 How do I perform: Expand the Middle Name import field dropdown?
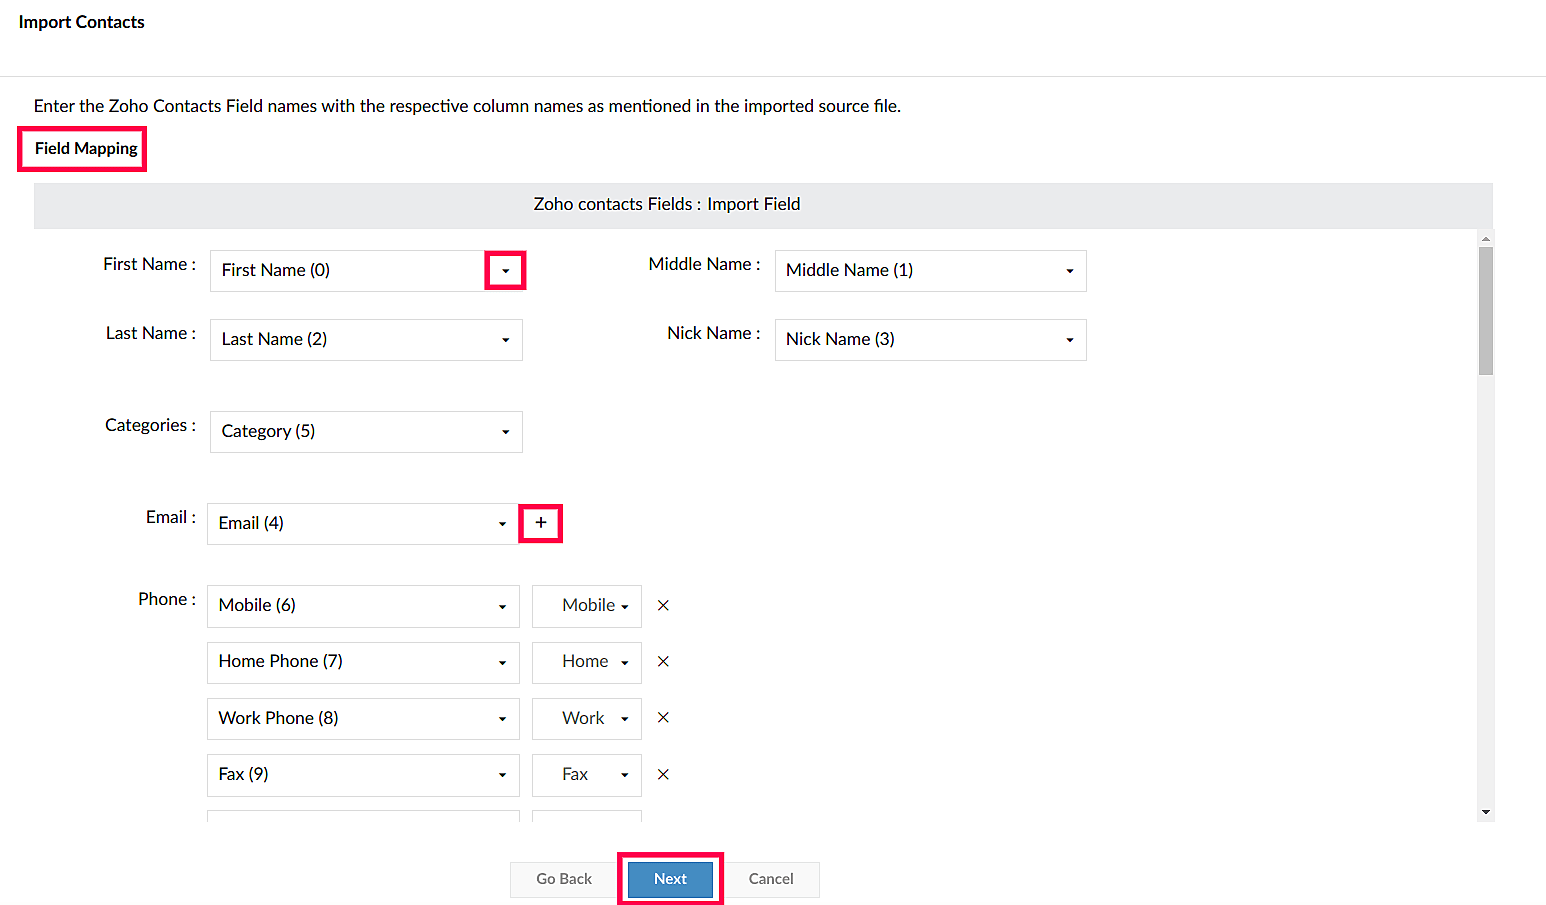tap(930, 271)
